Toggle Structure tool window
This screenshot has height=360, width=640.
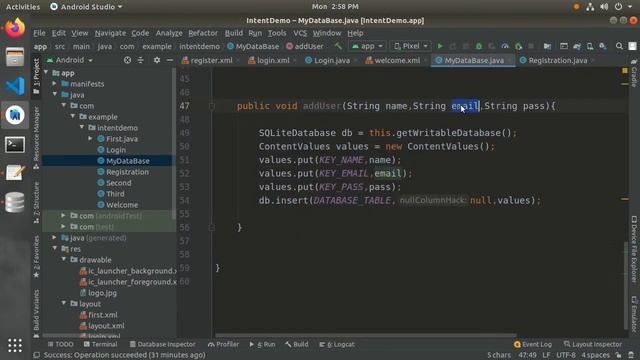[36, 202]
